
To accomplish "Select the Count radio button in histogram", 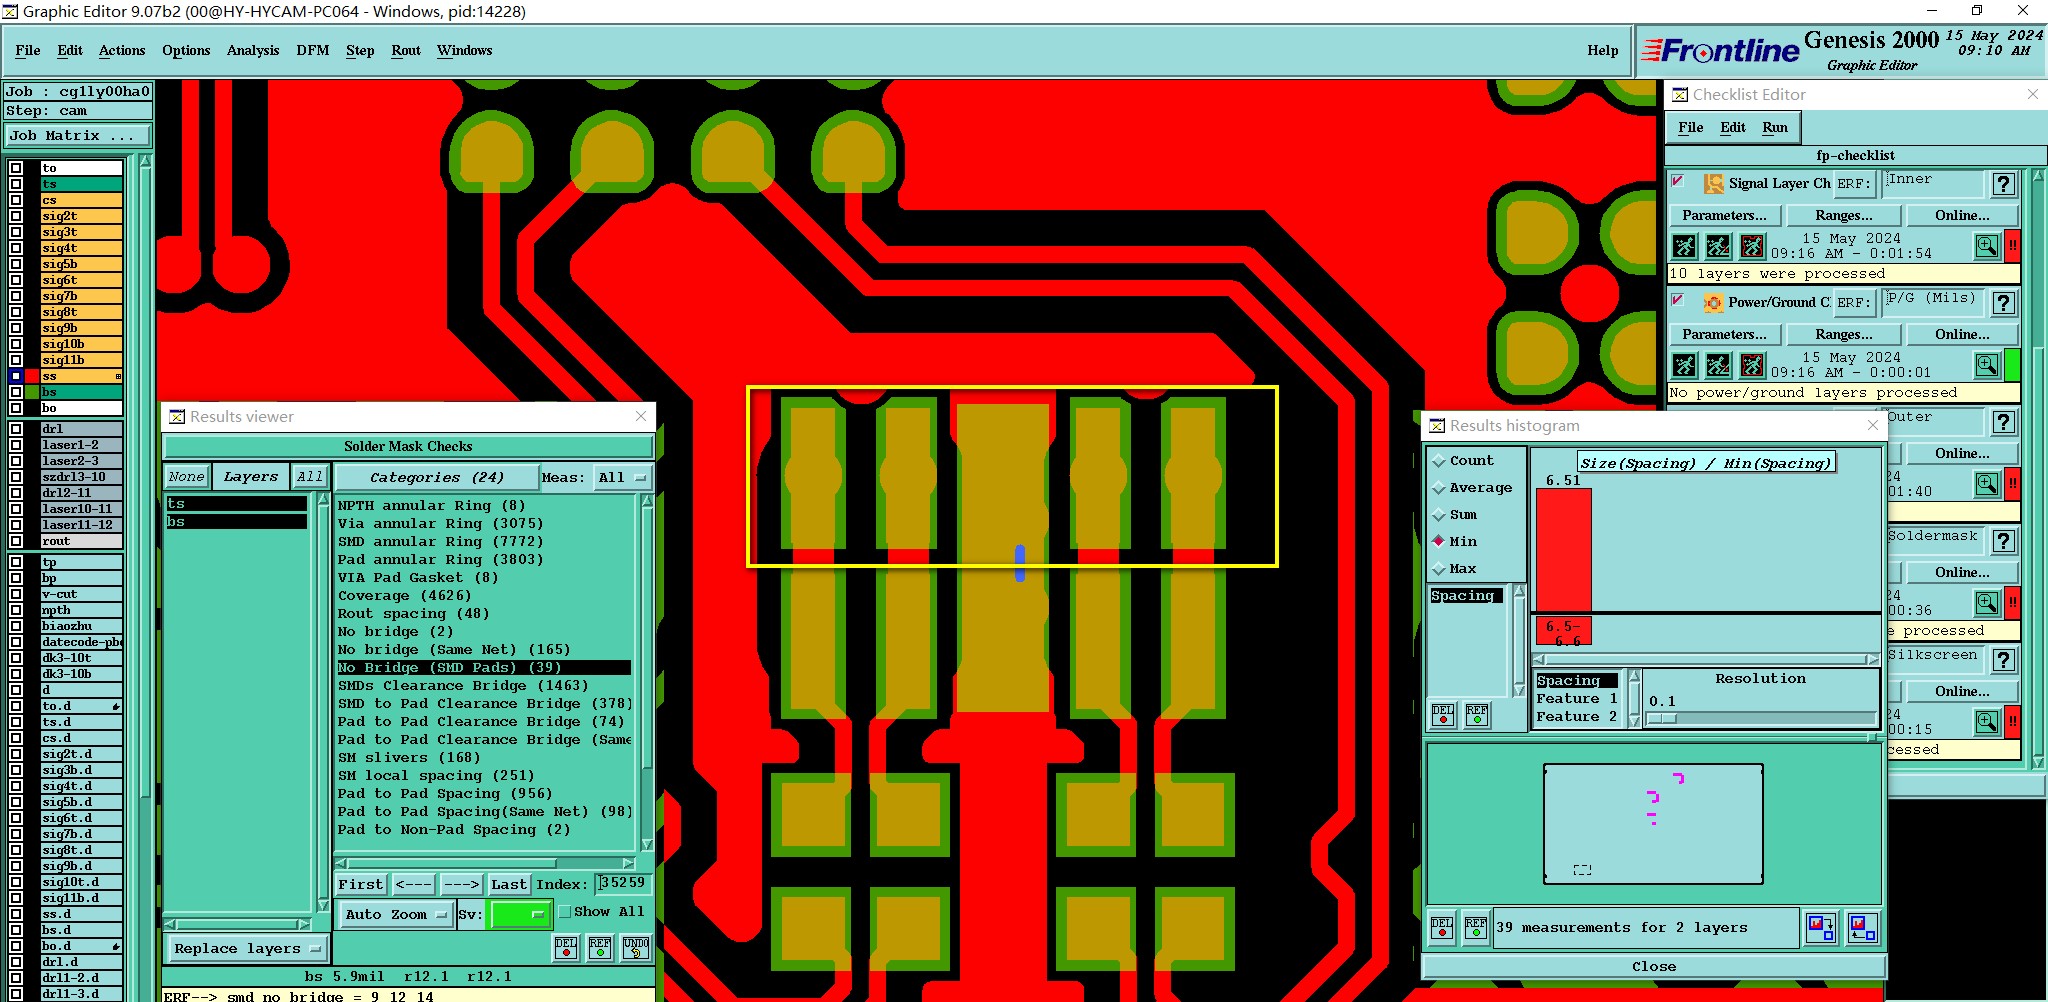I will point(1439,461).
